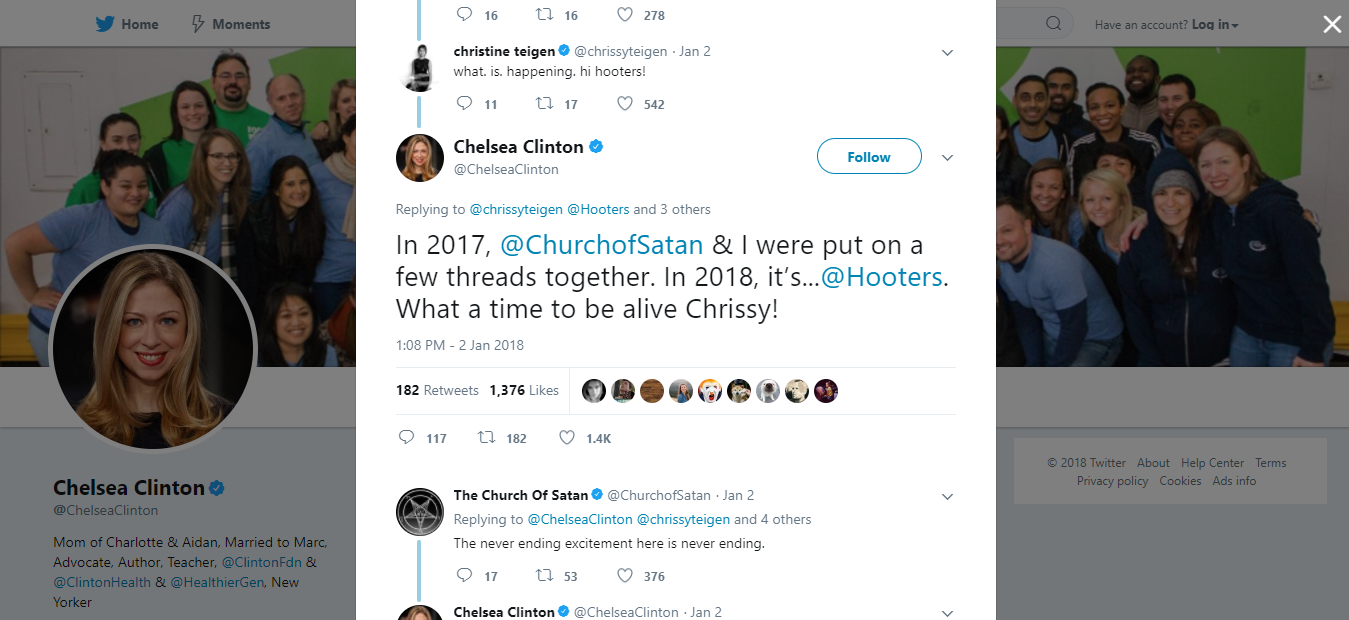1349x620 pixels.
Task: Open the Privacy policy link
Action: (x=1112, y=480)
